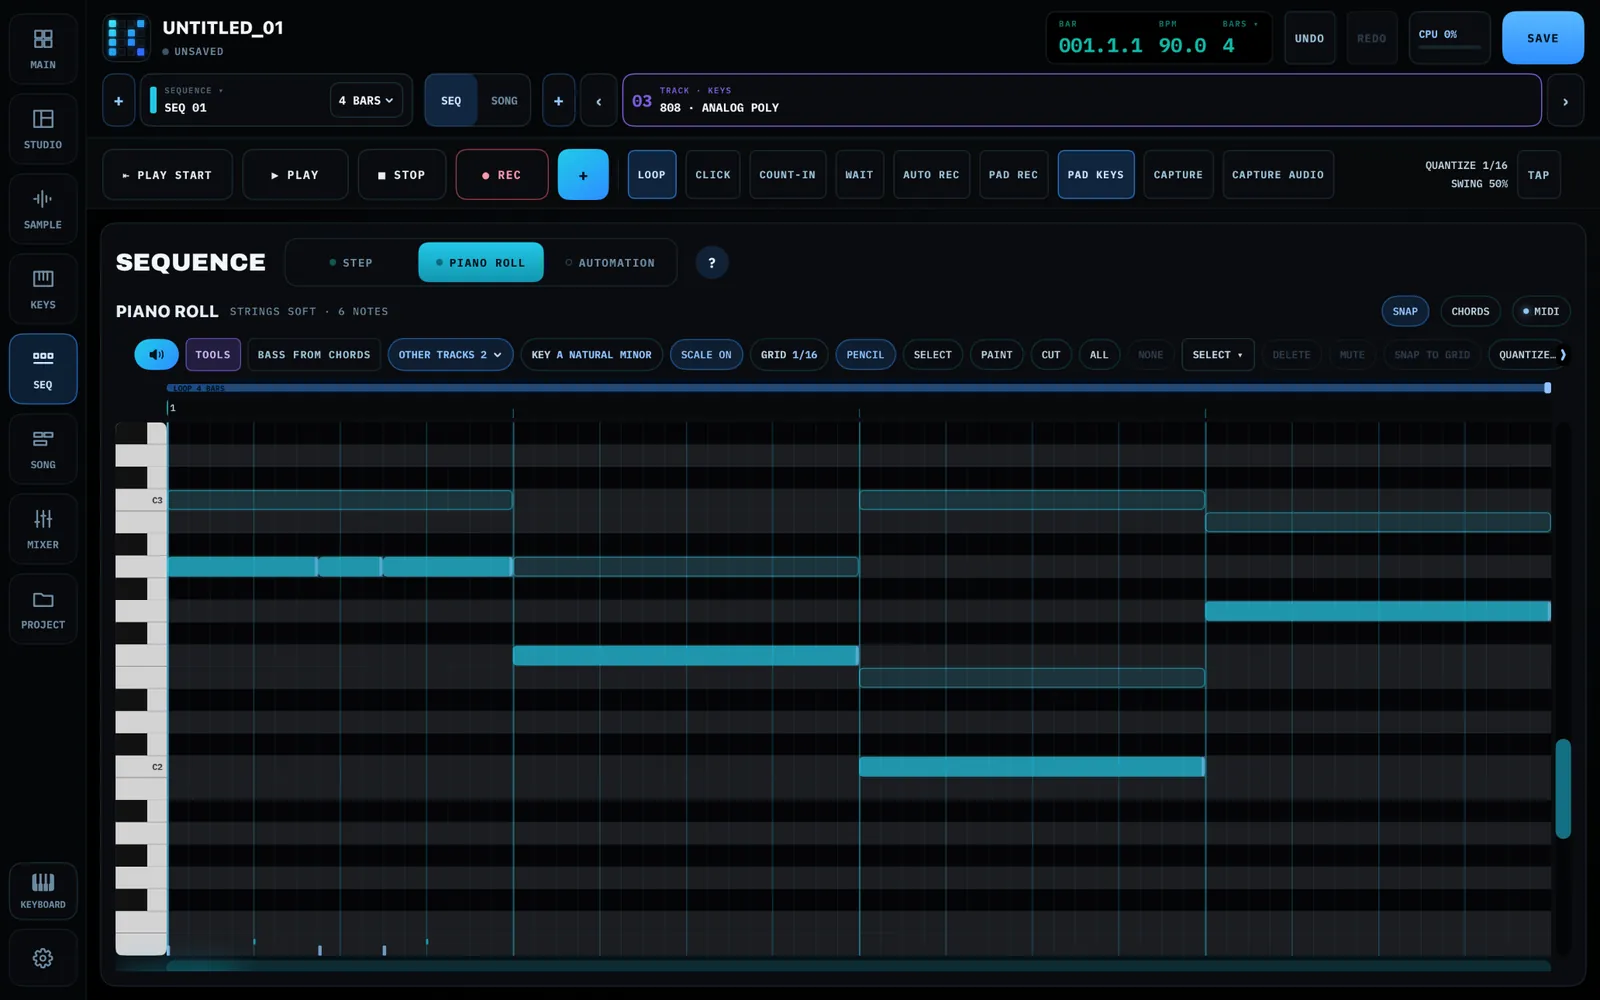Toggle Snap in piano roll

tap(1405, 311)
